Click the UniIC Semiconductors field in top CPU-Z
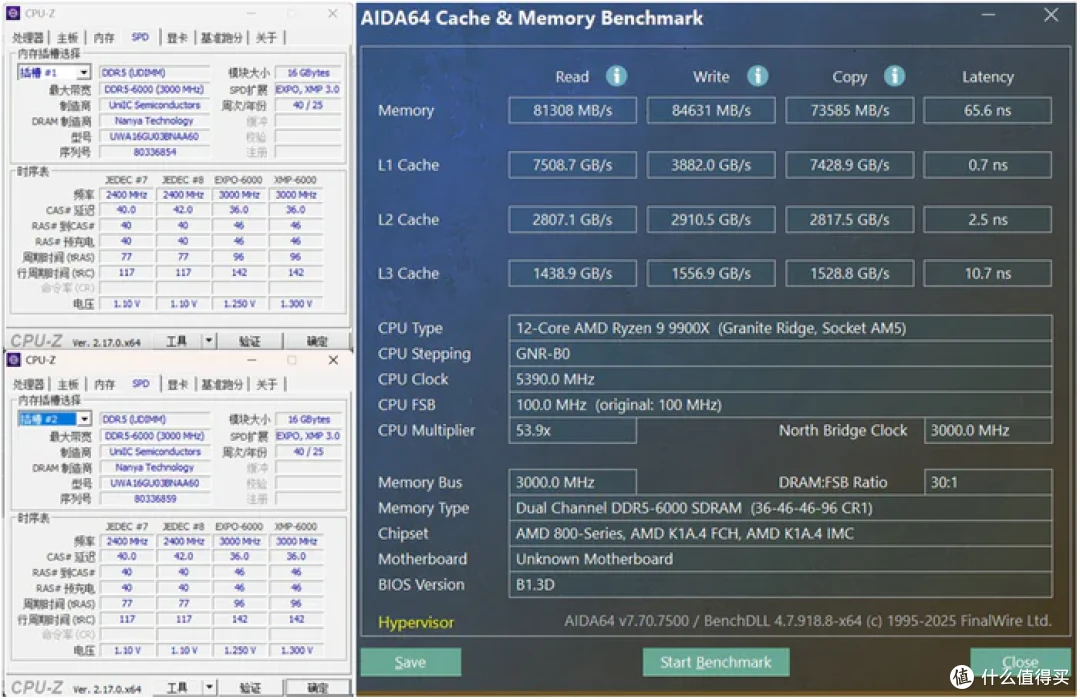Image resolution: width=1080 pixels, height=700 pixels. [x=155, y=105]
